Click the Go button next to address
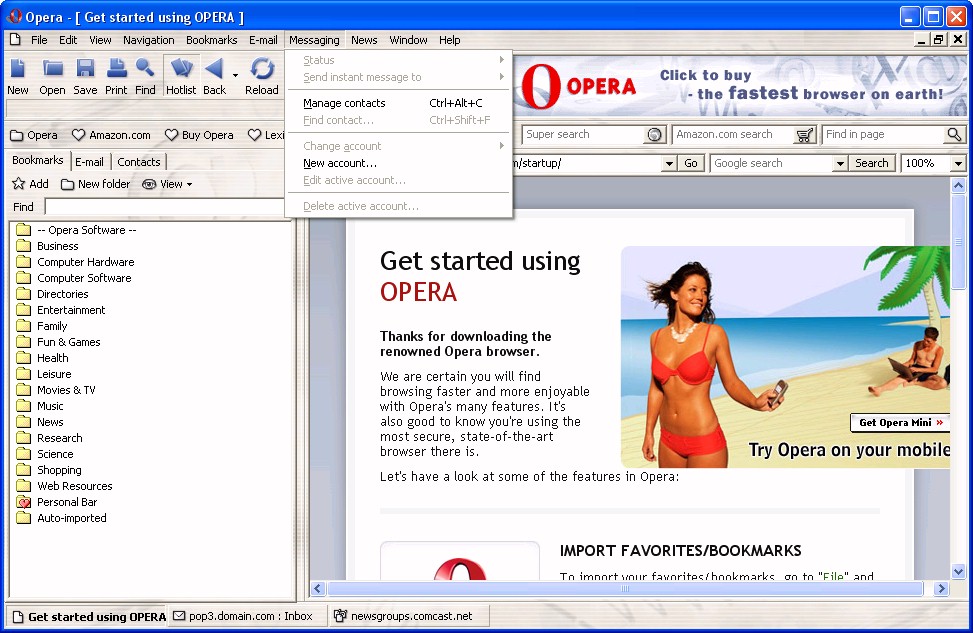 click(x=691, y=163)
